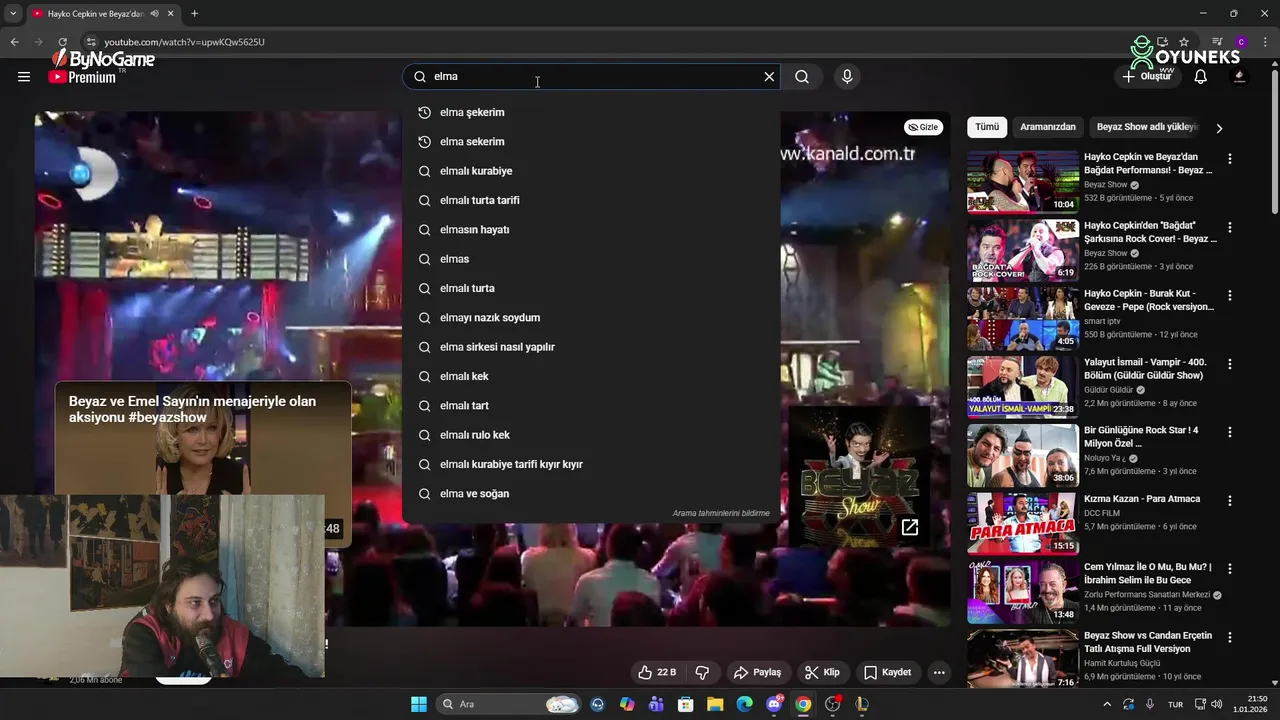The height and width of the screenshot is (720, 1280).
Task: Open options for Kızma Kazan Para Atmaca
Action: click(1230, 500)
